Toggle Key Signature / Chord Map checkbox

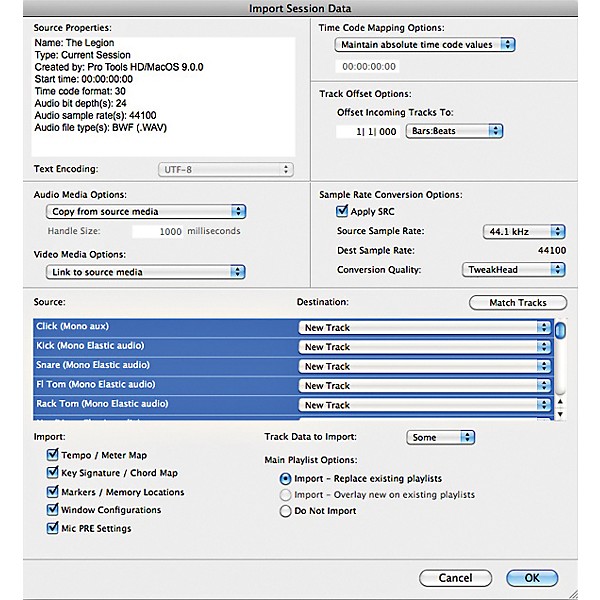[53, 473]
